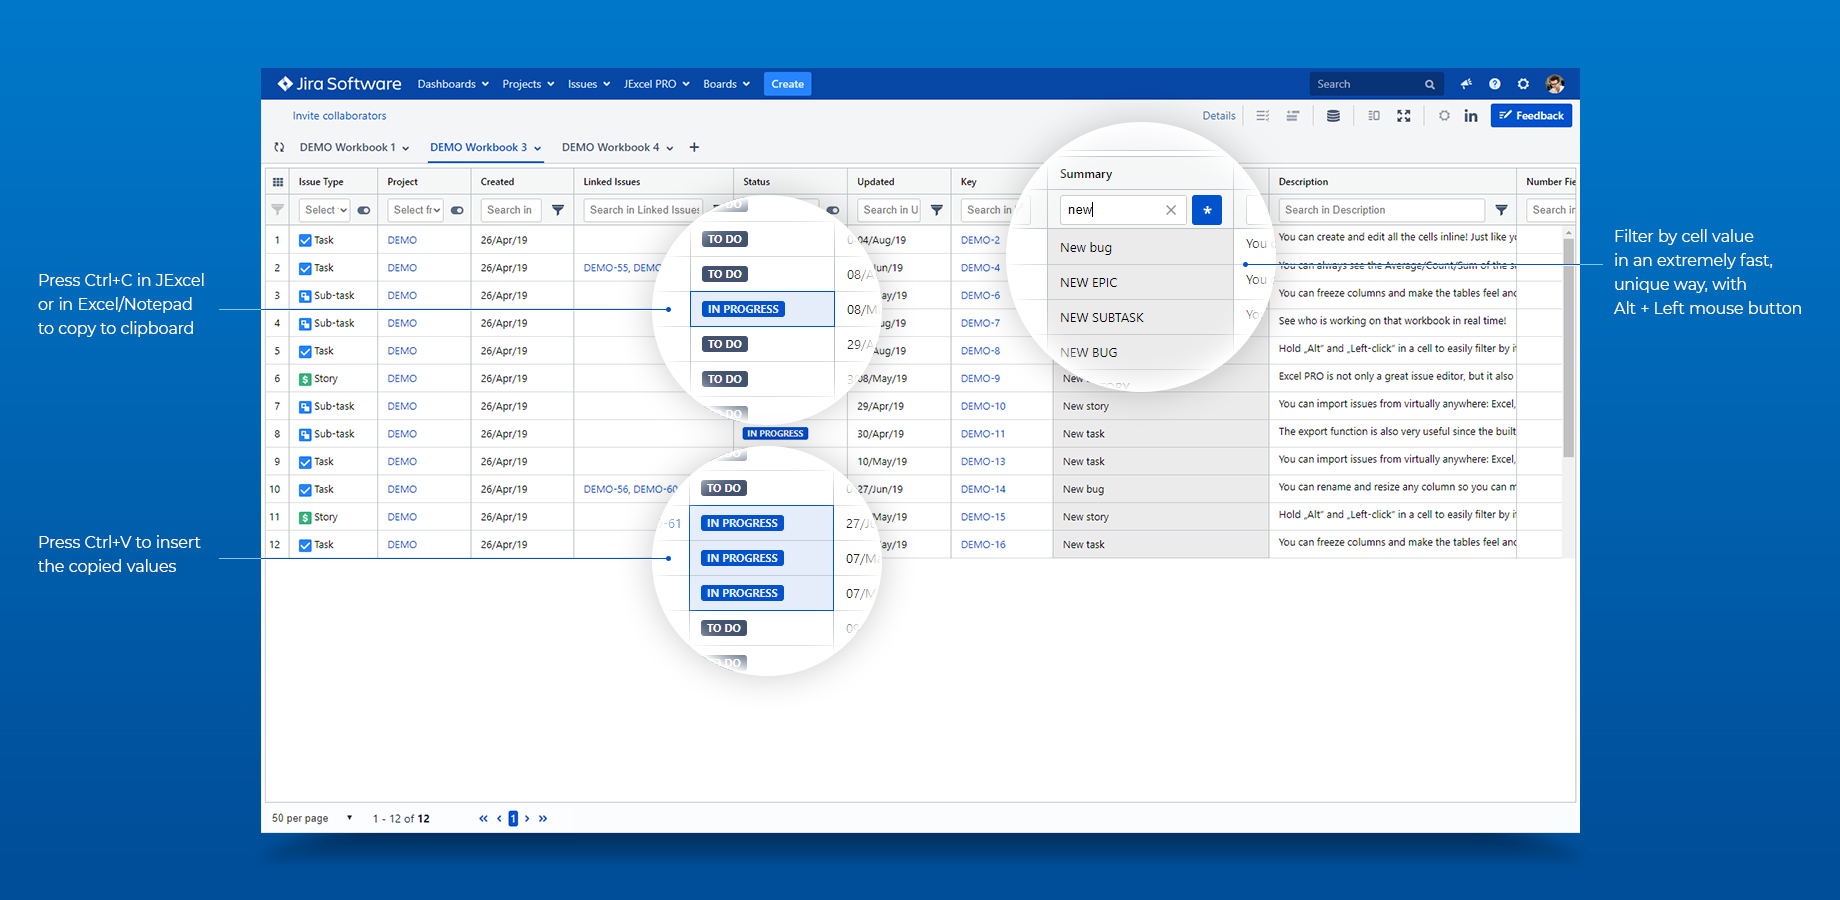The width and height of the screenshot is (1840, 900).
Task: Toggle fullscreen with the expand arrows icon
Action: point(1404,116)
